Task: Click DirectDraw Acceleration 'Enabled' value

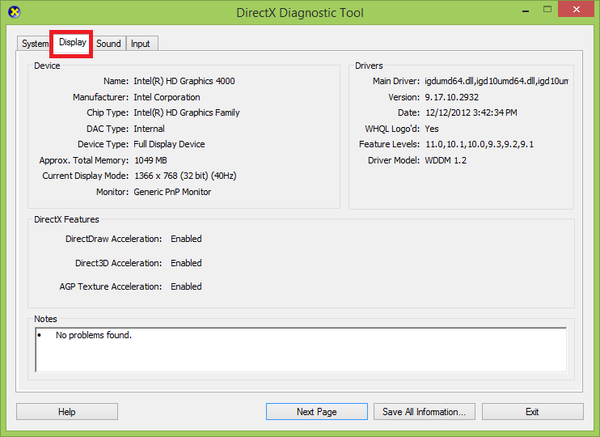Action: pyautogui.click(x=186, y=239)
